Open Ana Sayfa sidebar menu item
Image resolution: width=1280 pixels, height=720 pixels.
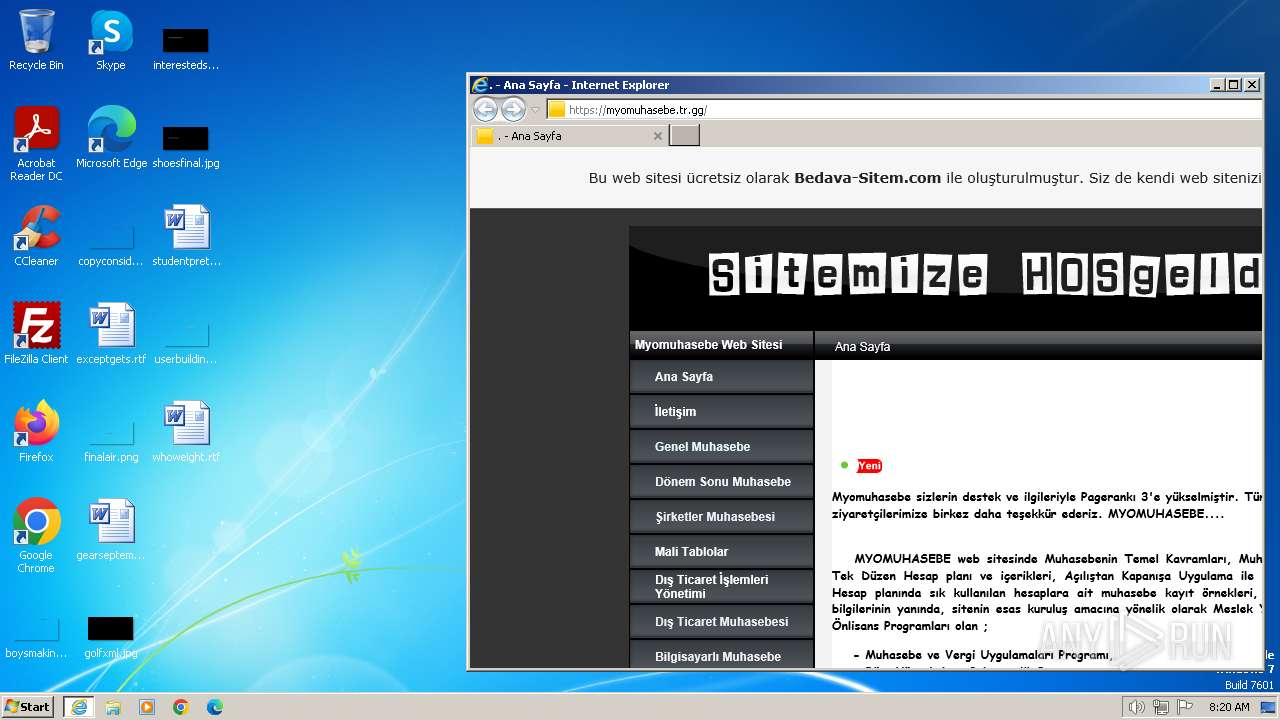click(x=721, y=377)
